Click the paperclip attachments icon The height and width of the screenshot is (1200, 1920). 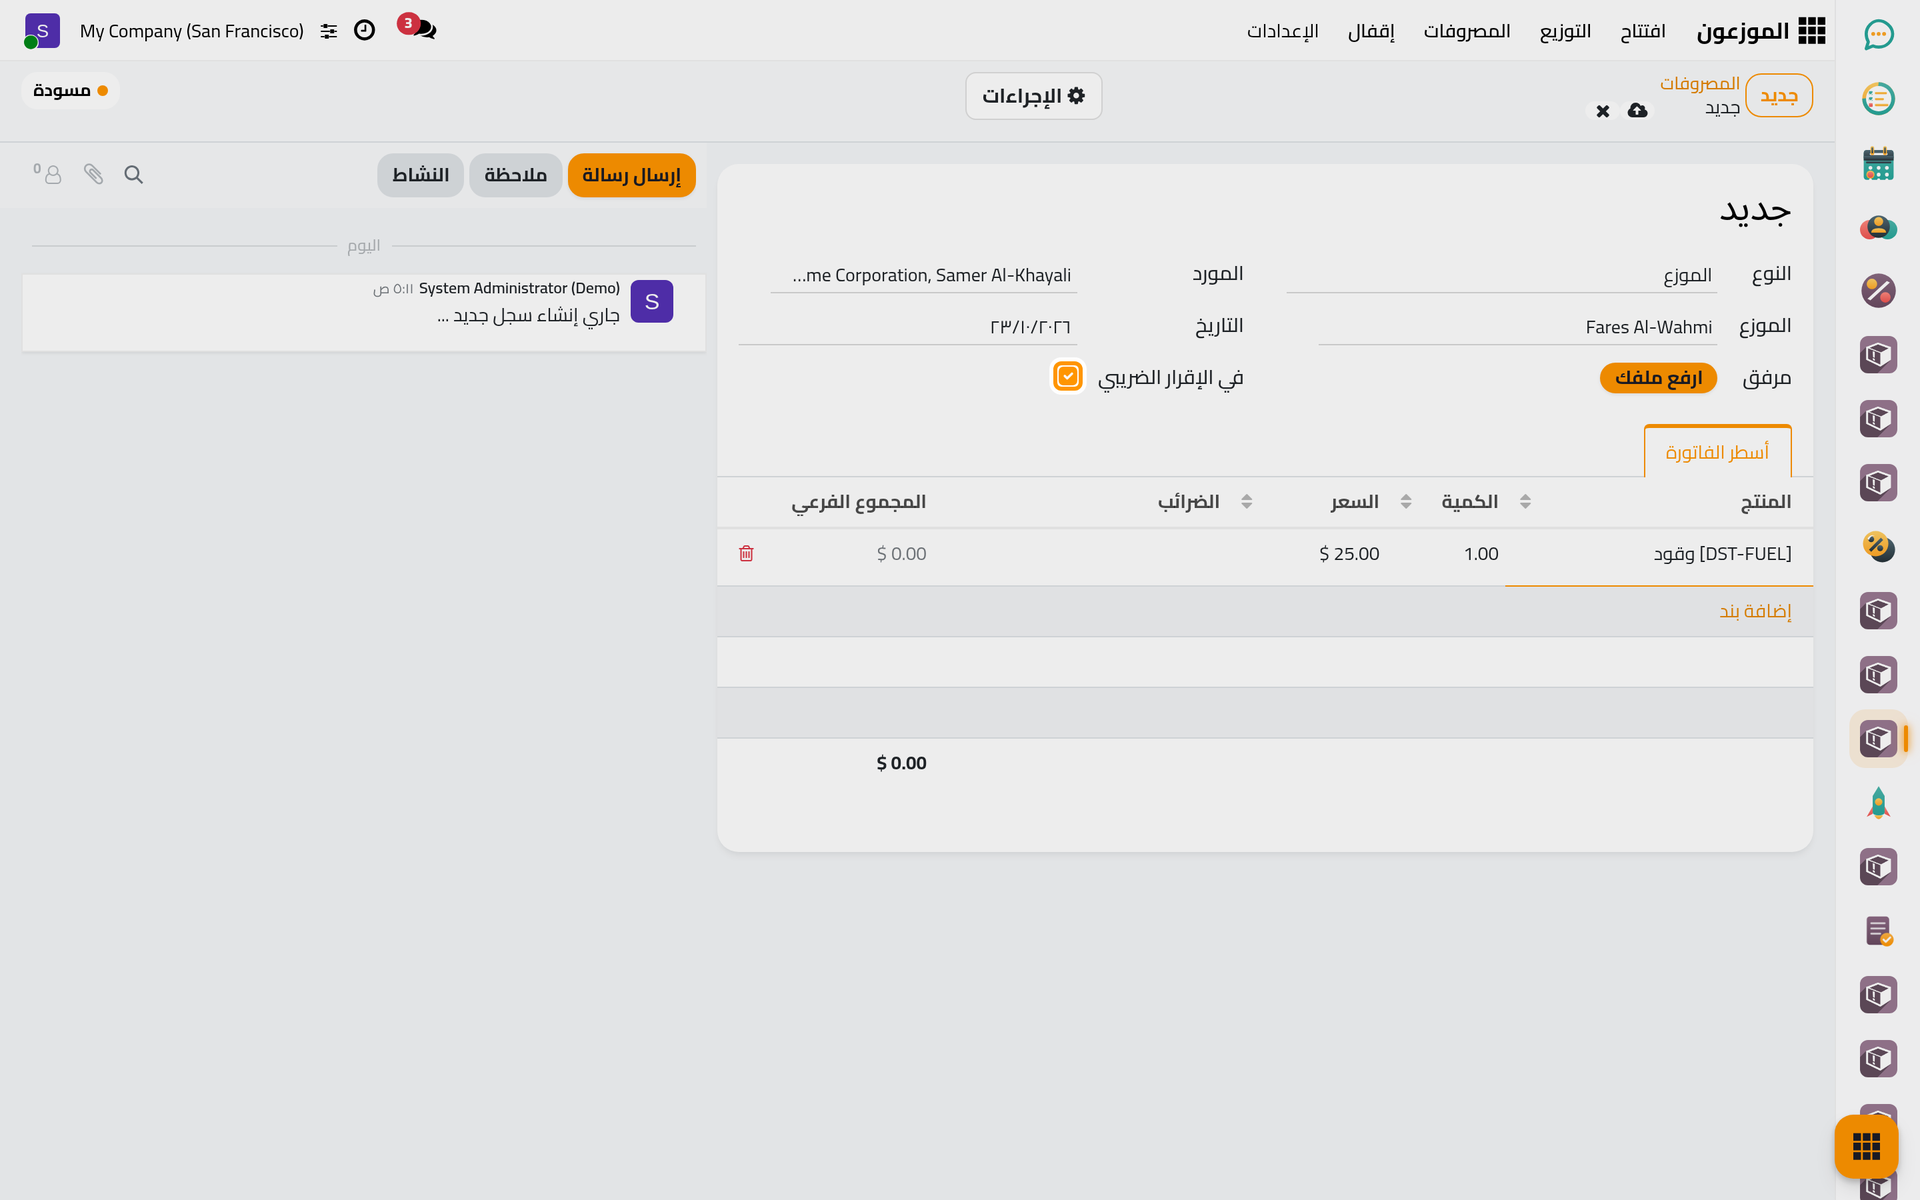(93, 175)
